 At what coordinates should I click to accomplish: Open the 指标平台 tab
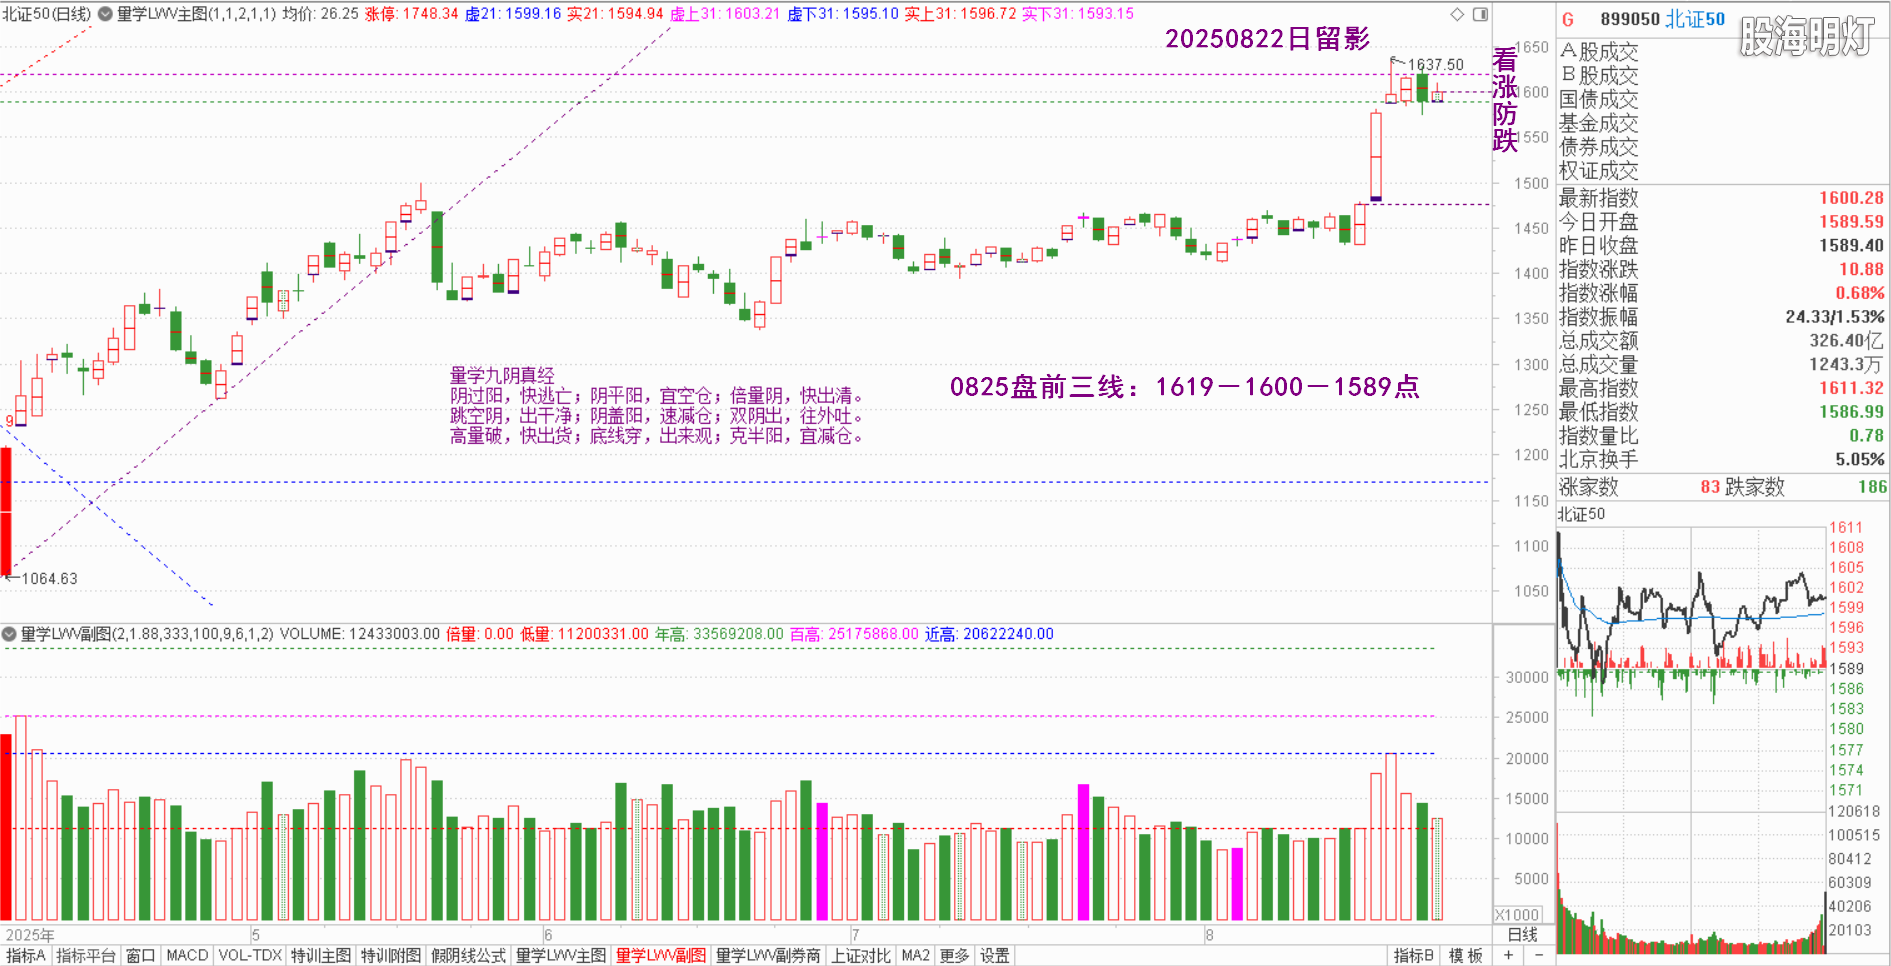click(86, 955)
